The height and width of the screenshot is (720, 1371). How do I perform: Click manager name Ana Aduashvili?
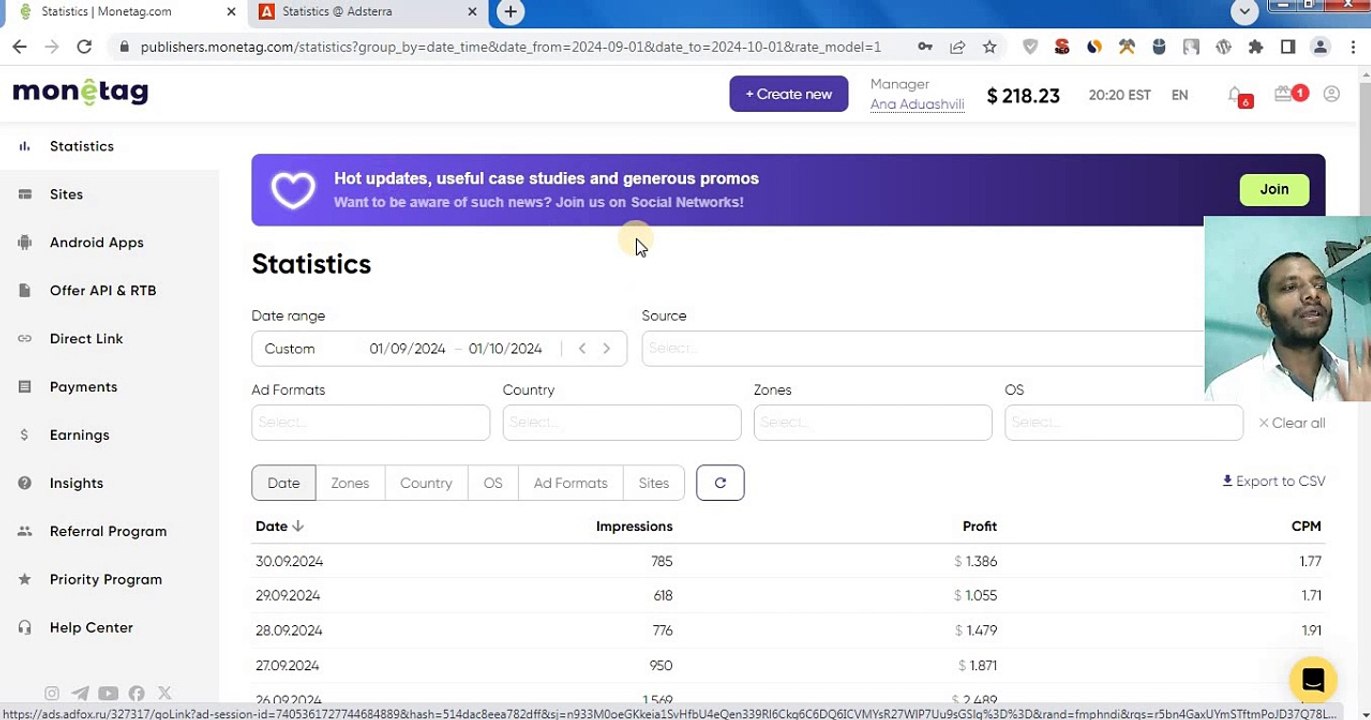point(917,105)
